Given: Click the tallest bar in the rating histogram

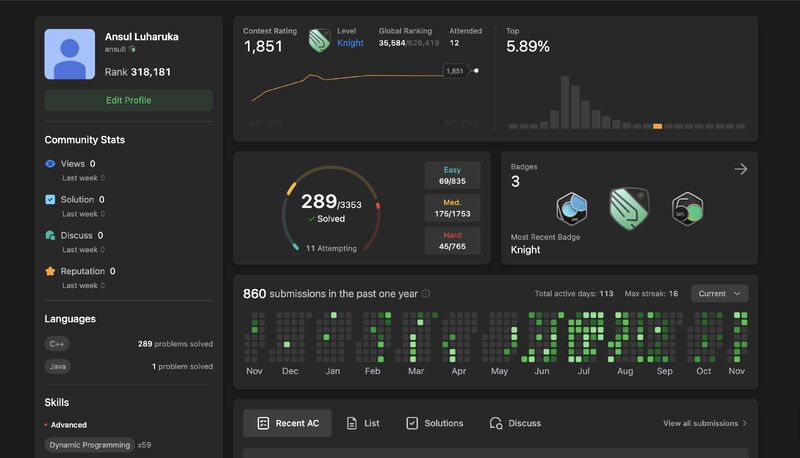Looking at the screenshot, I should (x=565, y=102).
